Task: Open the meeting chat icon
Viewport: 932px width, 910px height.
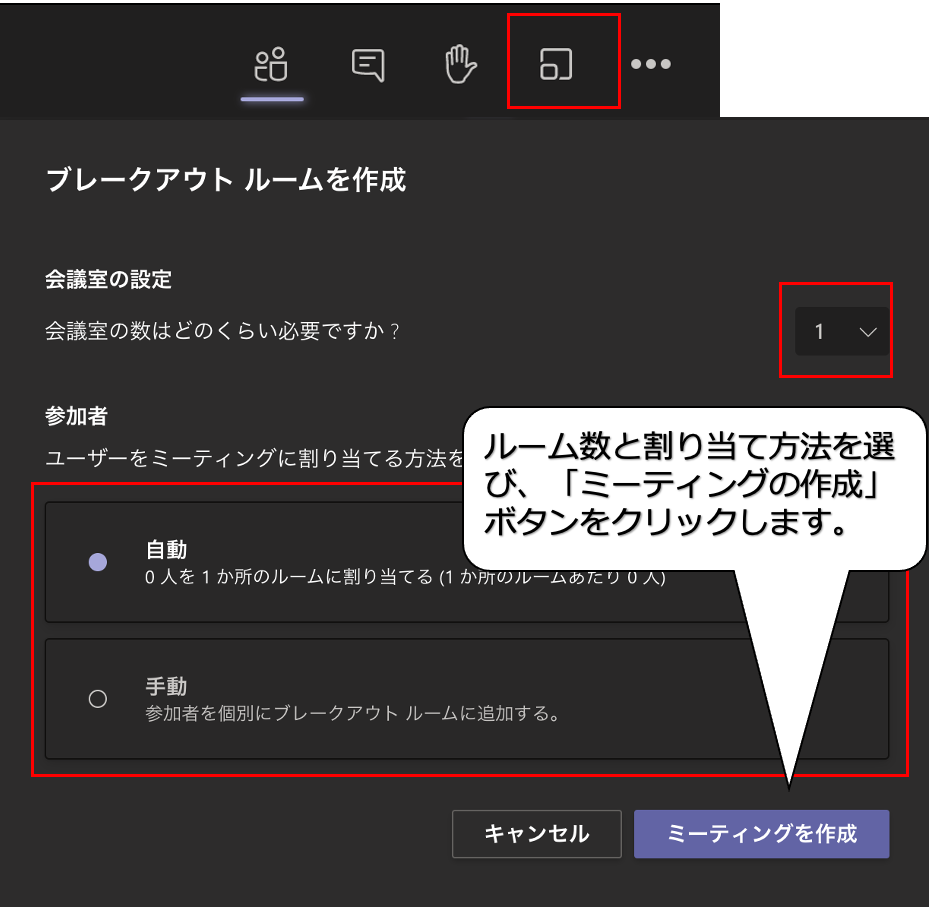Action: [368, 65]
